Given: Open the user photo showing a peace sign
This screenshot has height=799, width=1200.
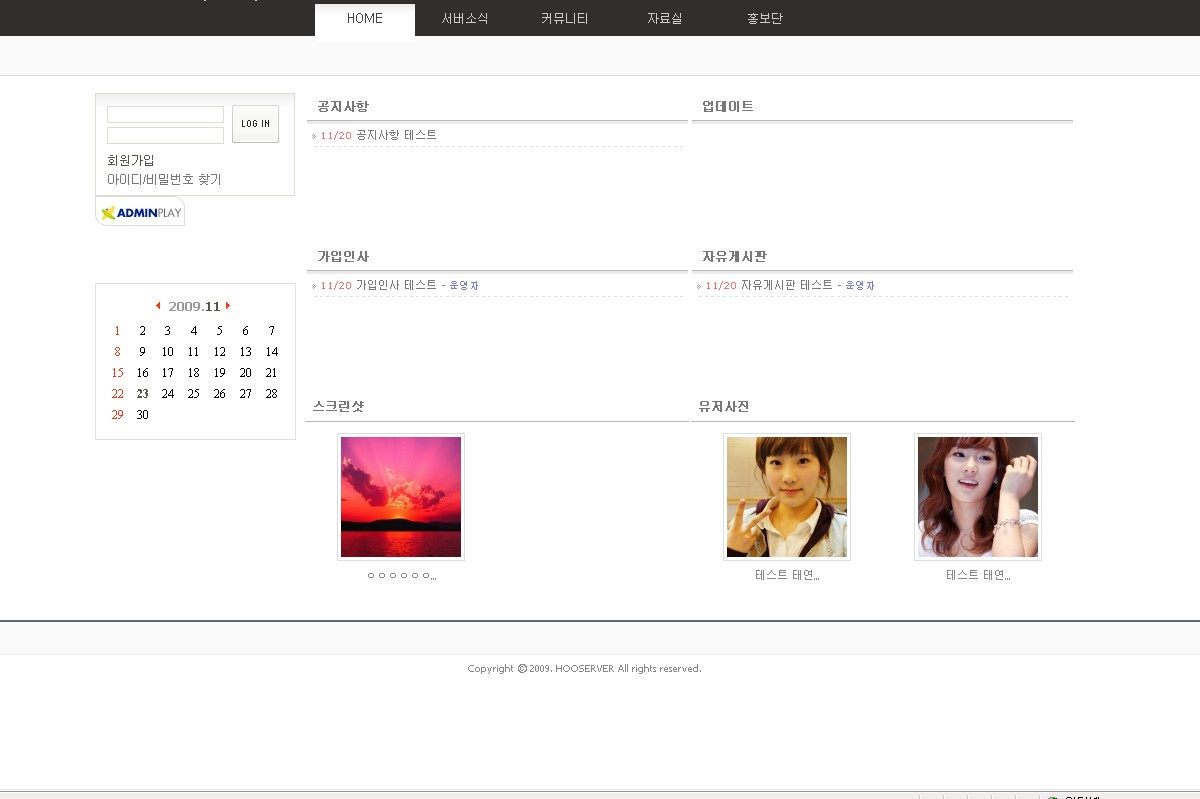Looking at the screenshot, I should click(786, 497).
